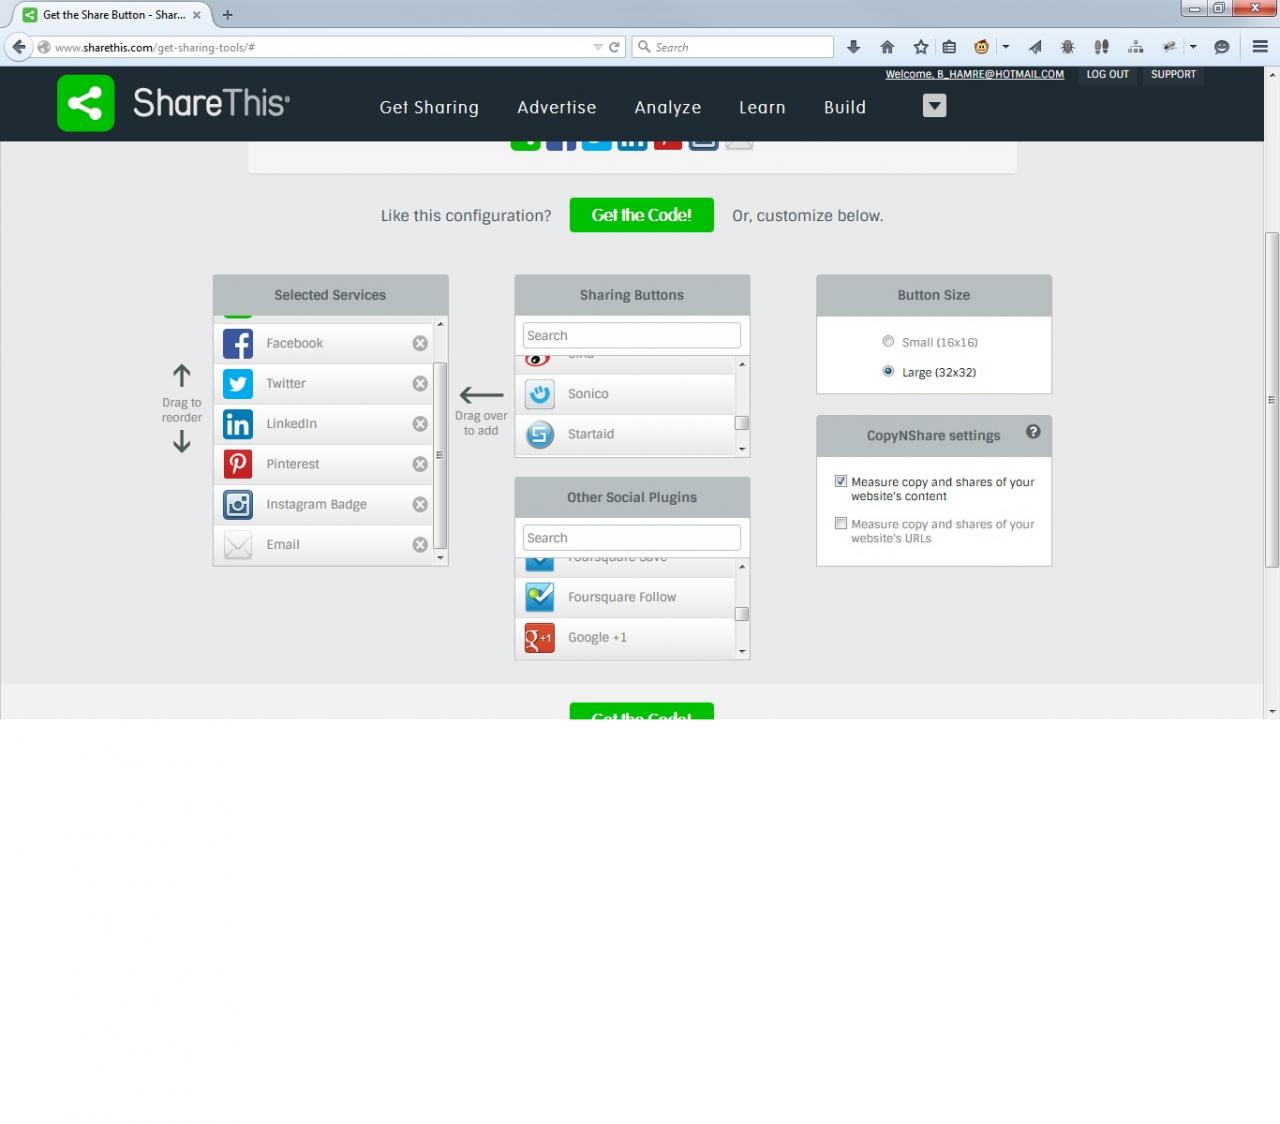Open the URL bar history dropdown arrow
The image size is (1280, 1124).
pos(598,47)
